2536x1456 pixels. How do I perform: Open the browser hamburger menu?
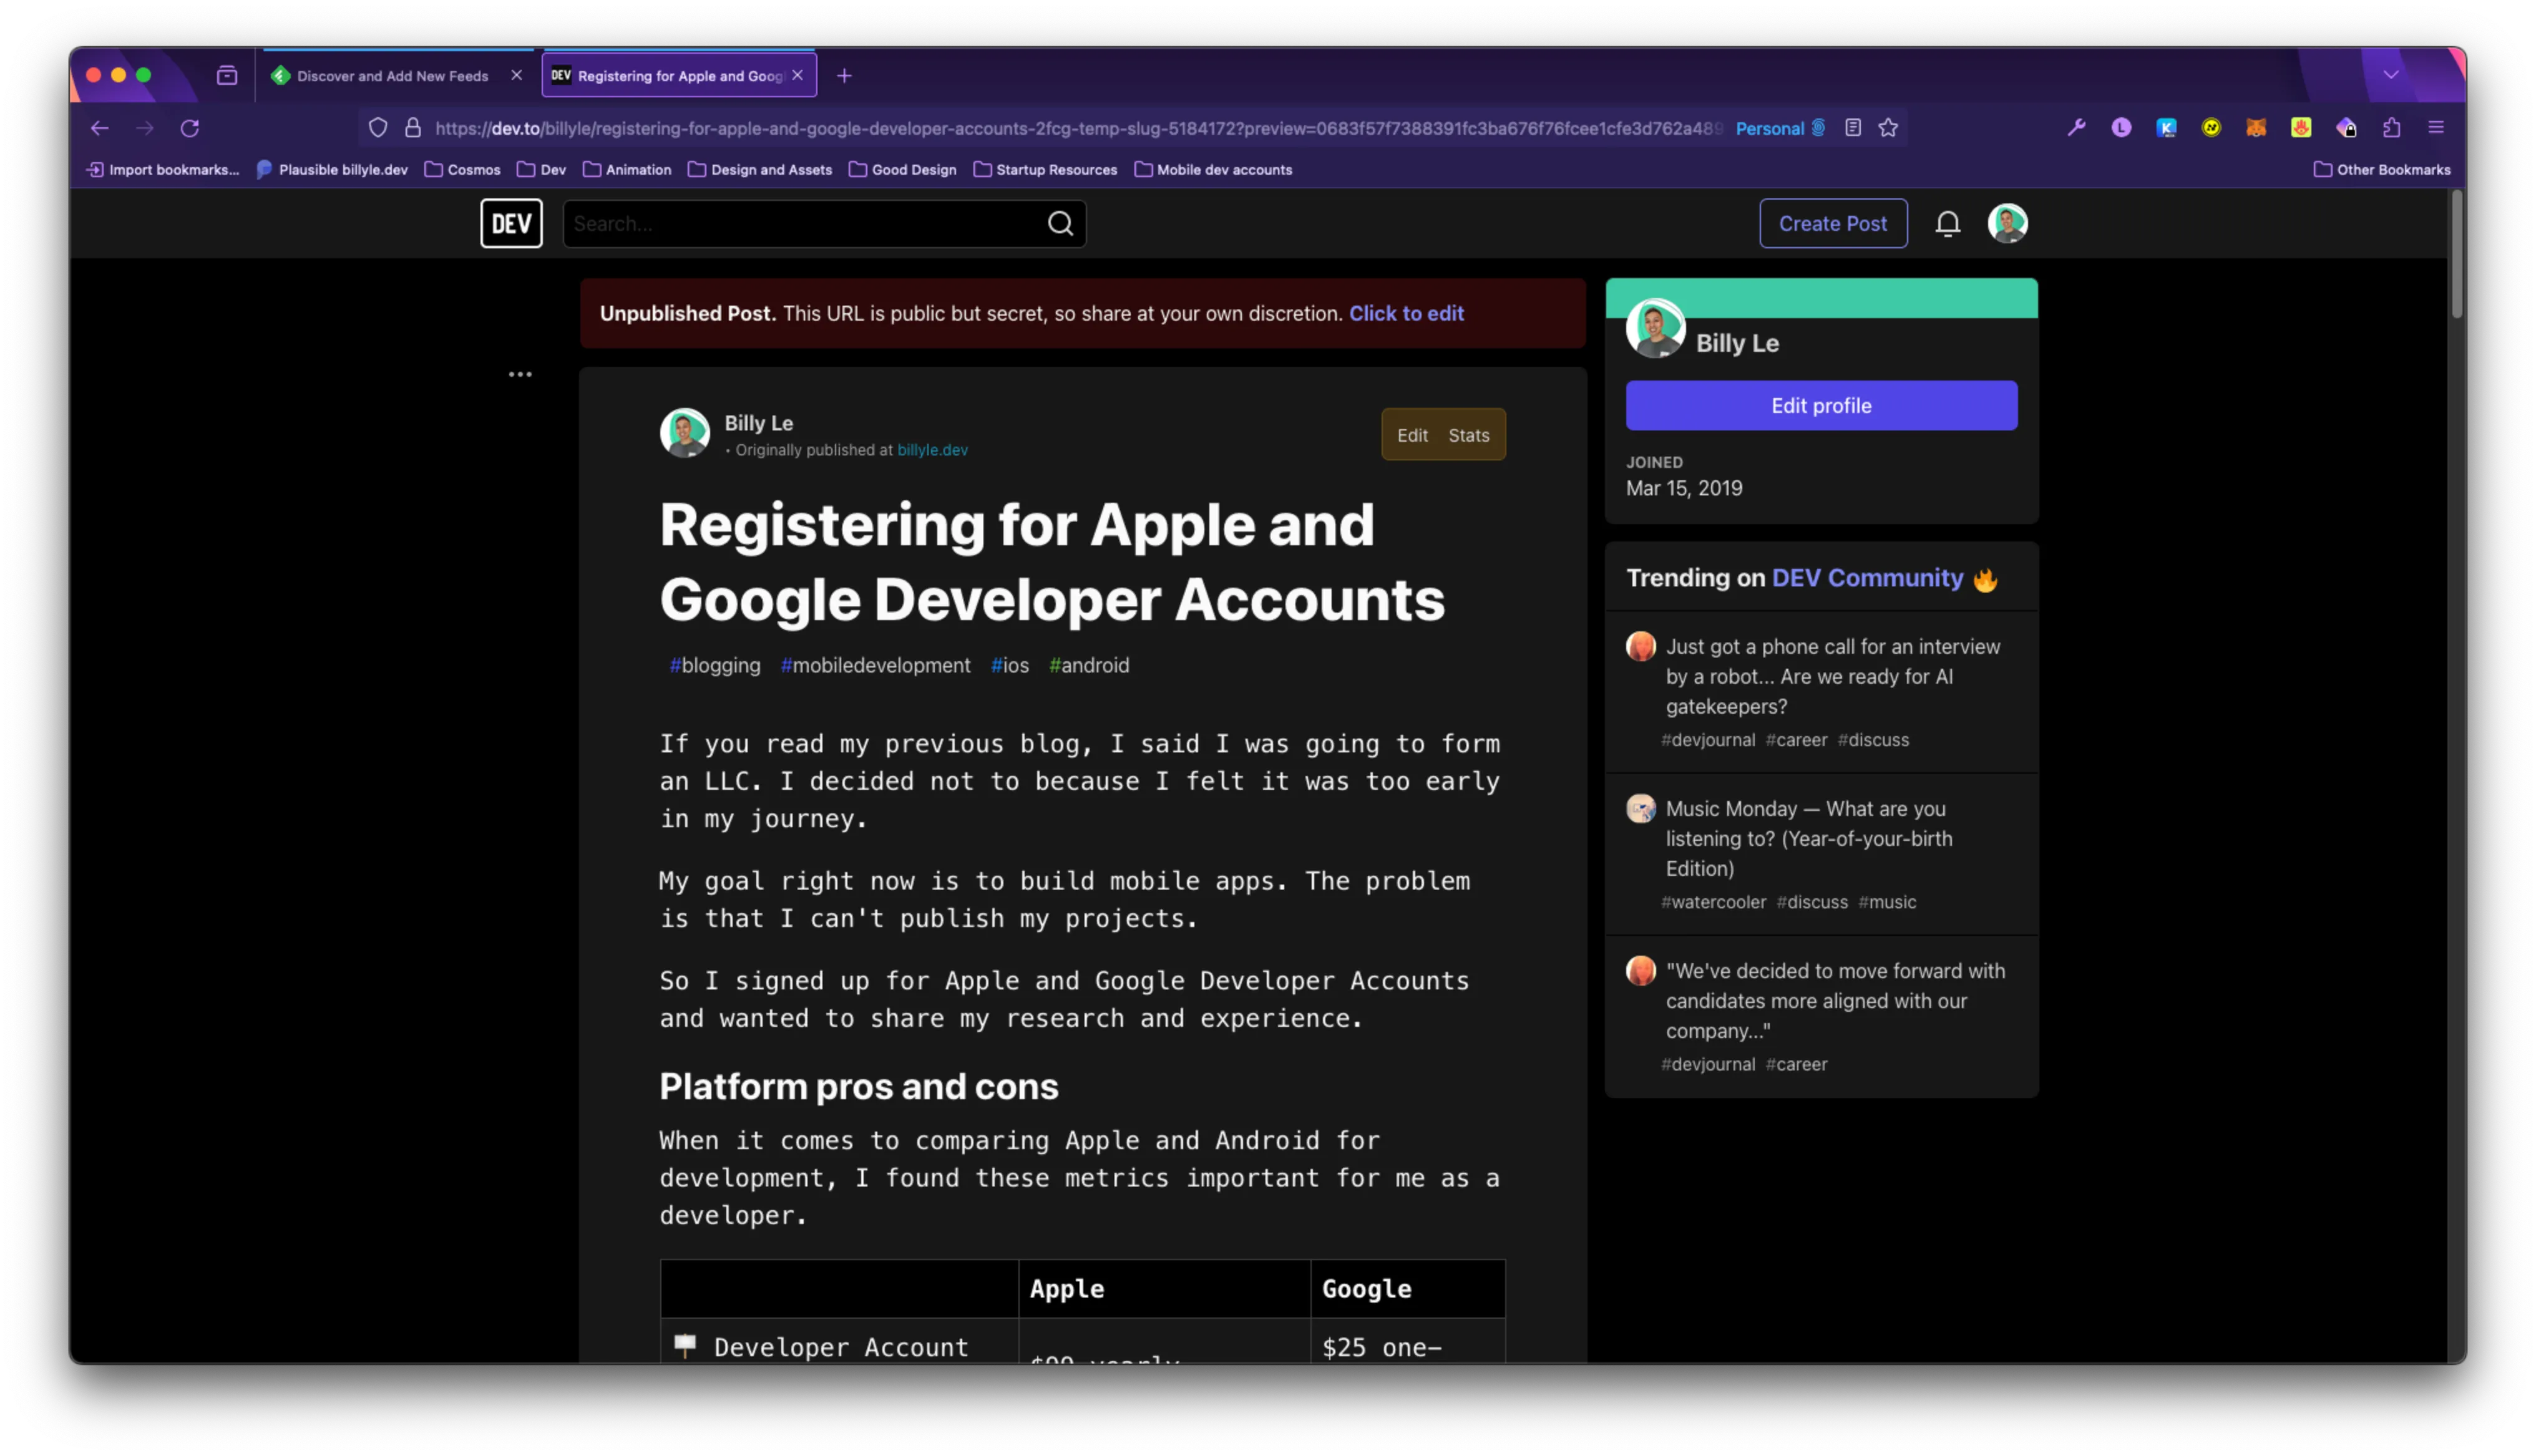point(2436,128)
